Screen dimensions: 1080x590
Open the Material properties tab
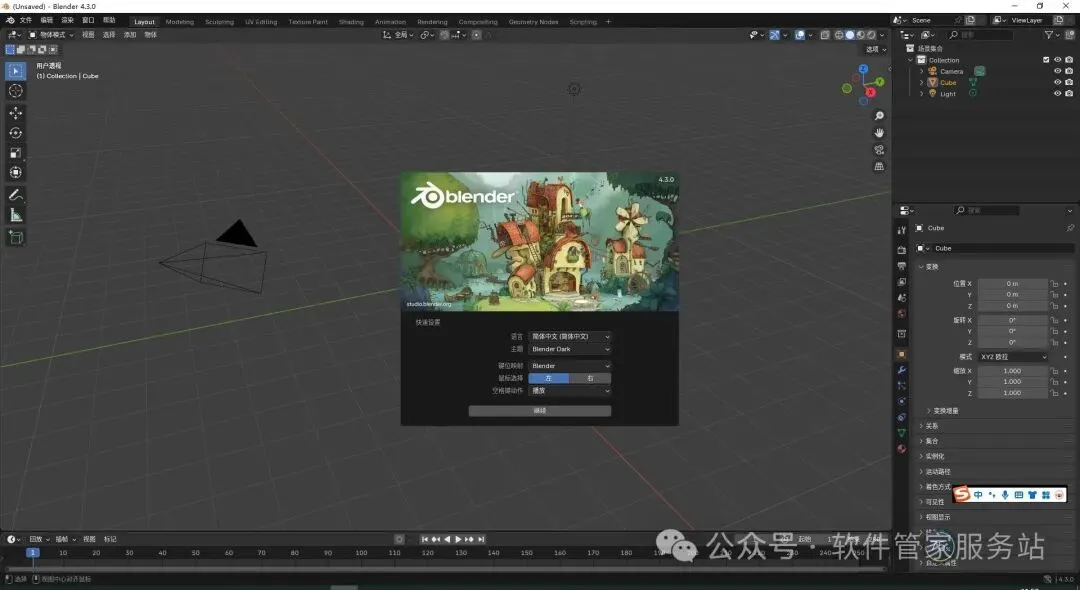pyautogui.click(x=902, y=449)
